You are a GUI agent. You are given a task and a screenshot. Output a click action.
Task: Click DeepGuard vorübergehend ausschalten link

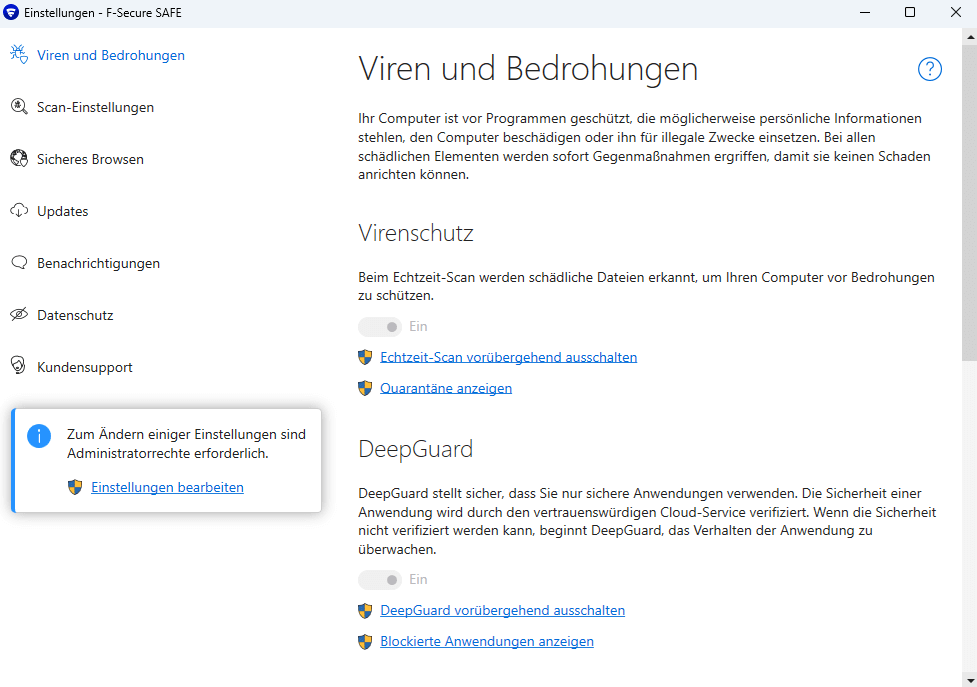pyautogui.click(x=502, y=610)
